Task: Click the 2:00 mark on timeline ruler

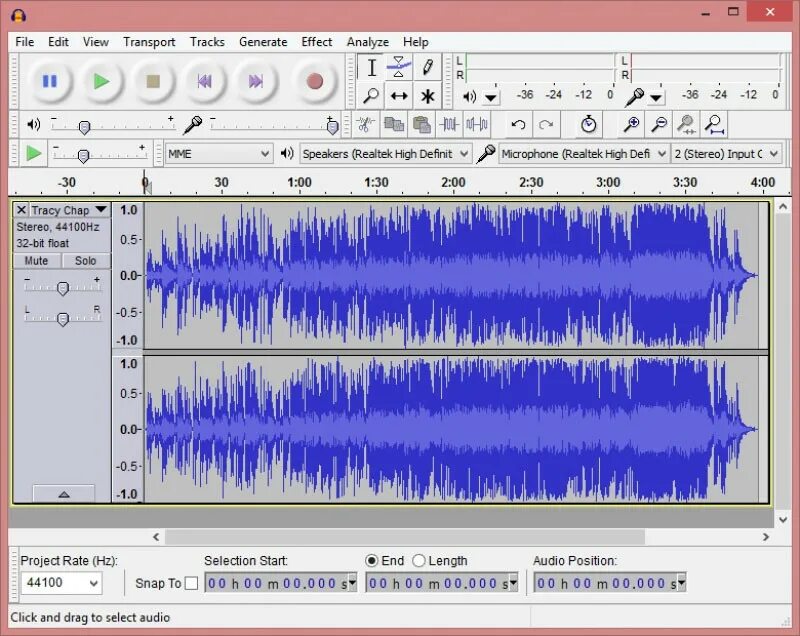Action: pos(453,182)
